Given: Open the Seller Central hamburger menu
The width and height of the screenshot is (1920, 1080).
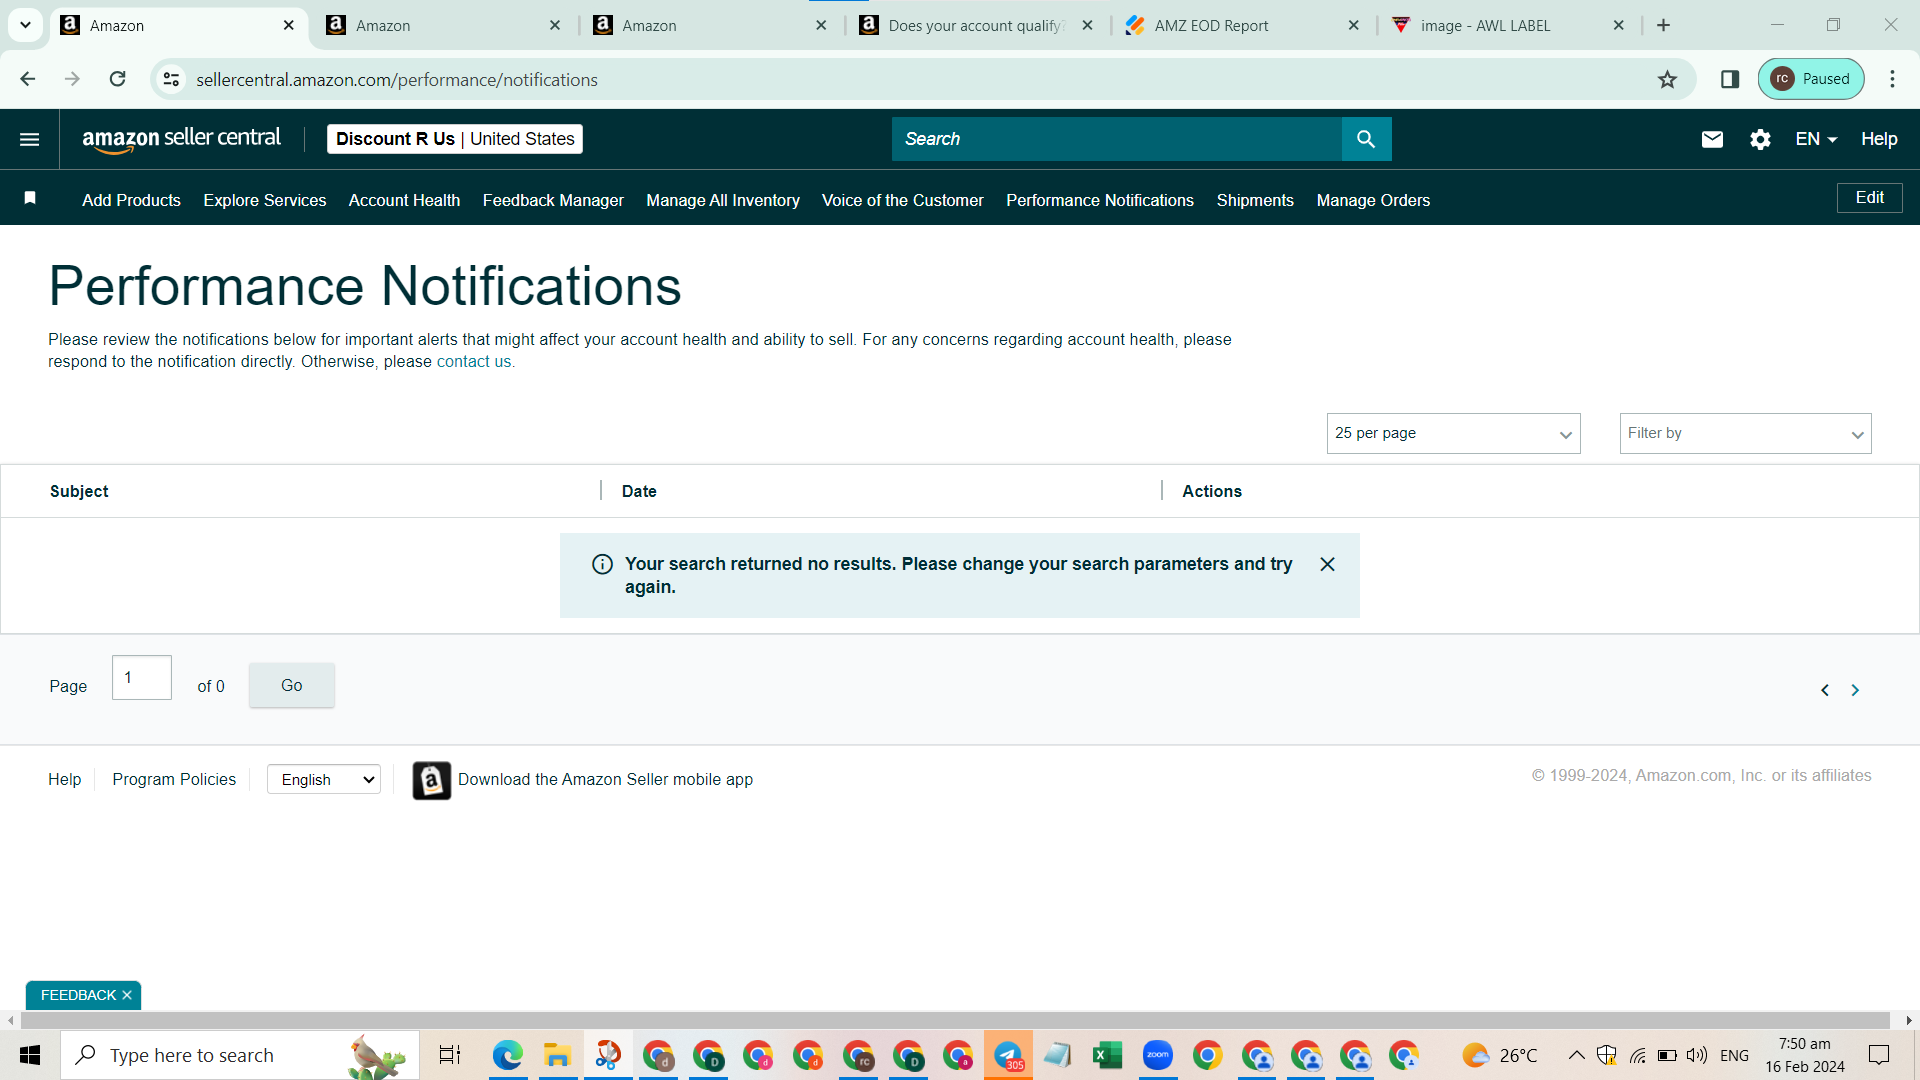Looking at the screenshot, I should (x=29, y=139).
